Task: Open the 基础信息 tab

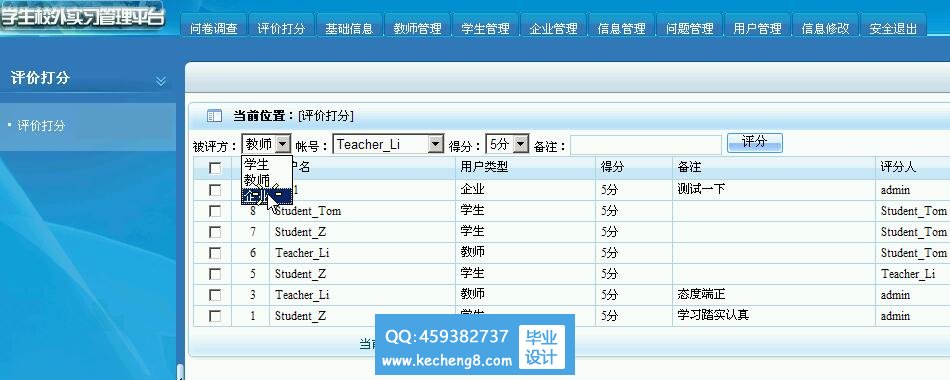Action: 349,27
